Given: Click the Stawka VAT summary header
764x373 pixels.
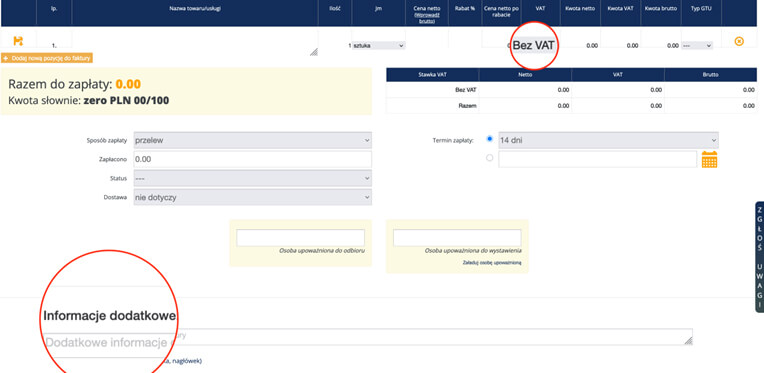Looking at the screenshot, I should (432, 75).
